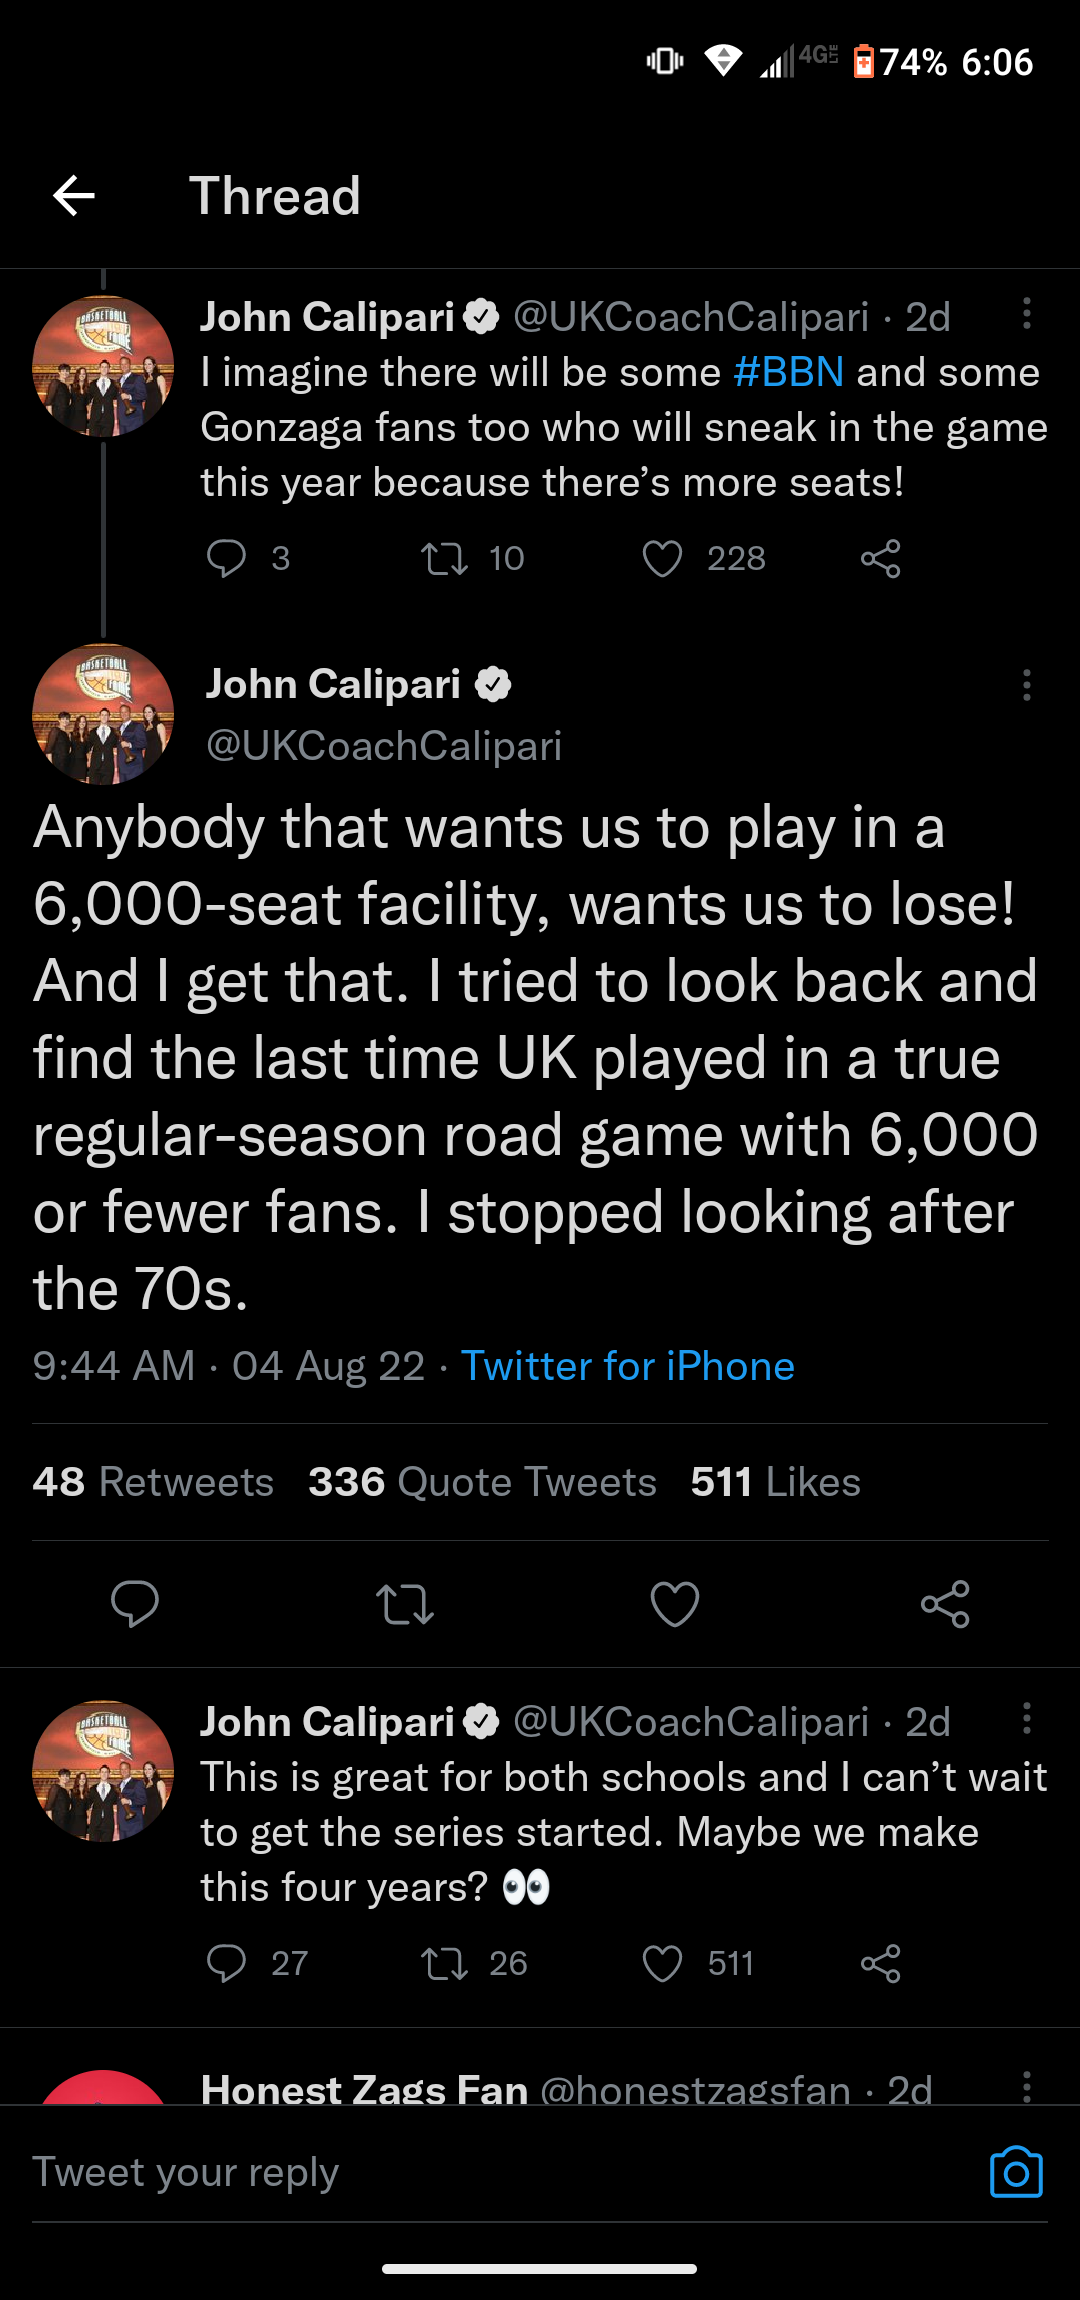Reply to the first tweet with 3 comments
This screenshot has width=1080, height=2300.
(x=226, y=559)
